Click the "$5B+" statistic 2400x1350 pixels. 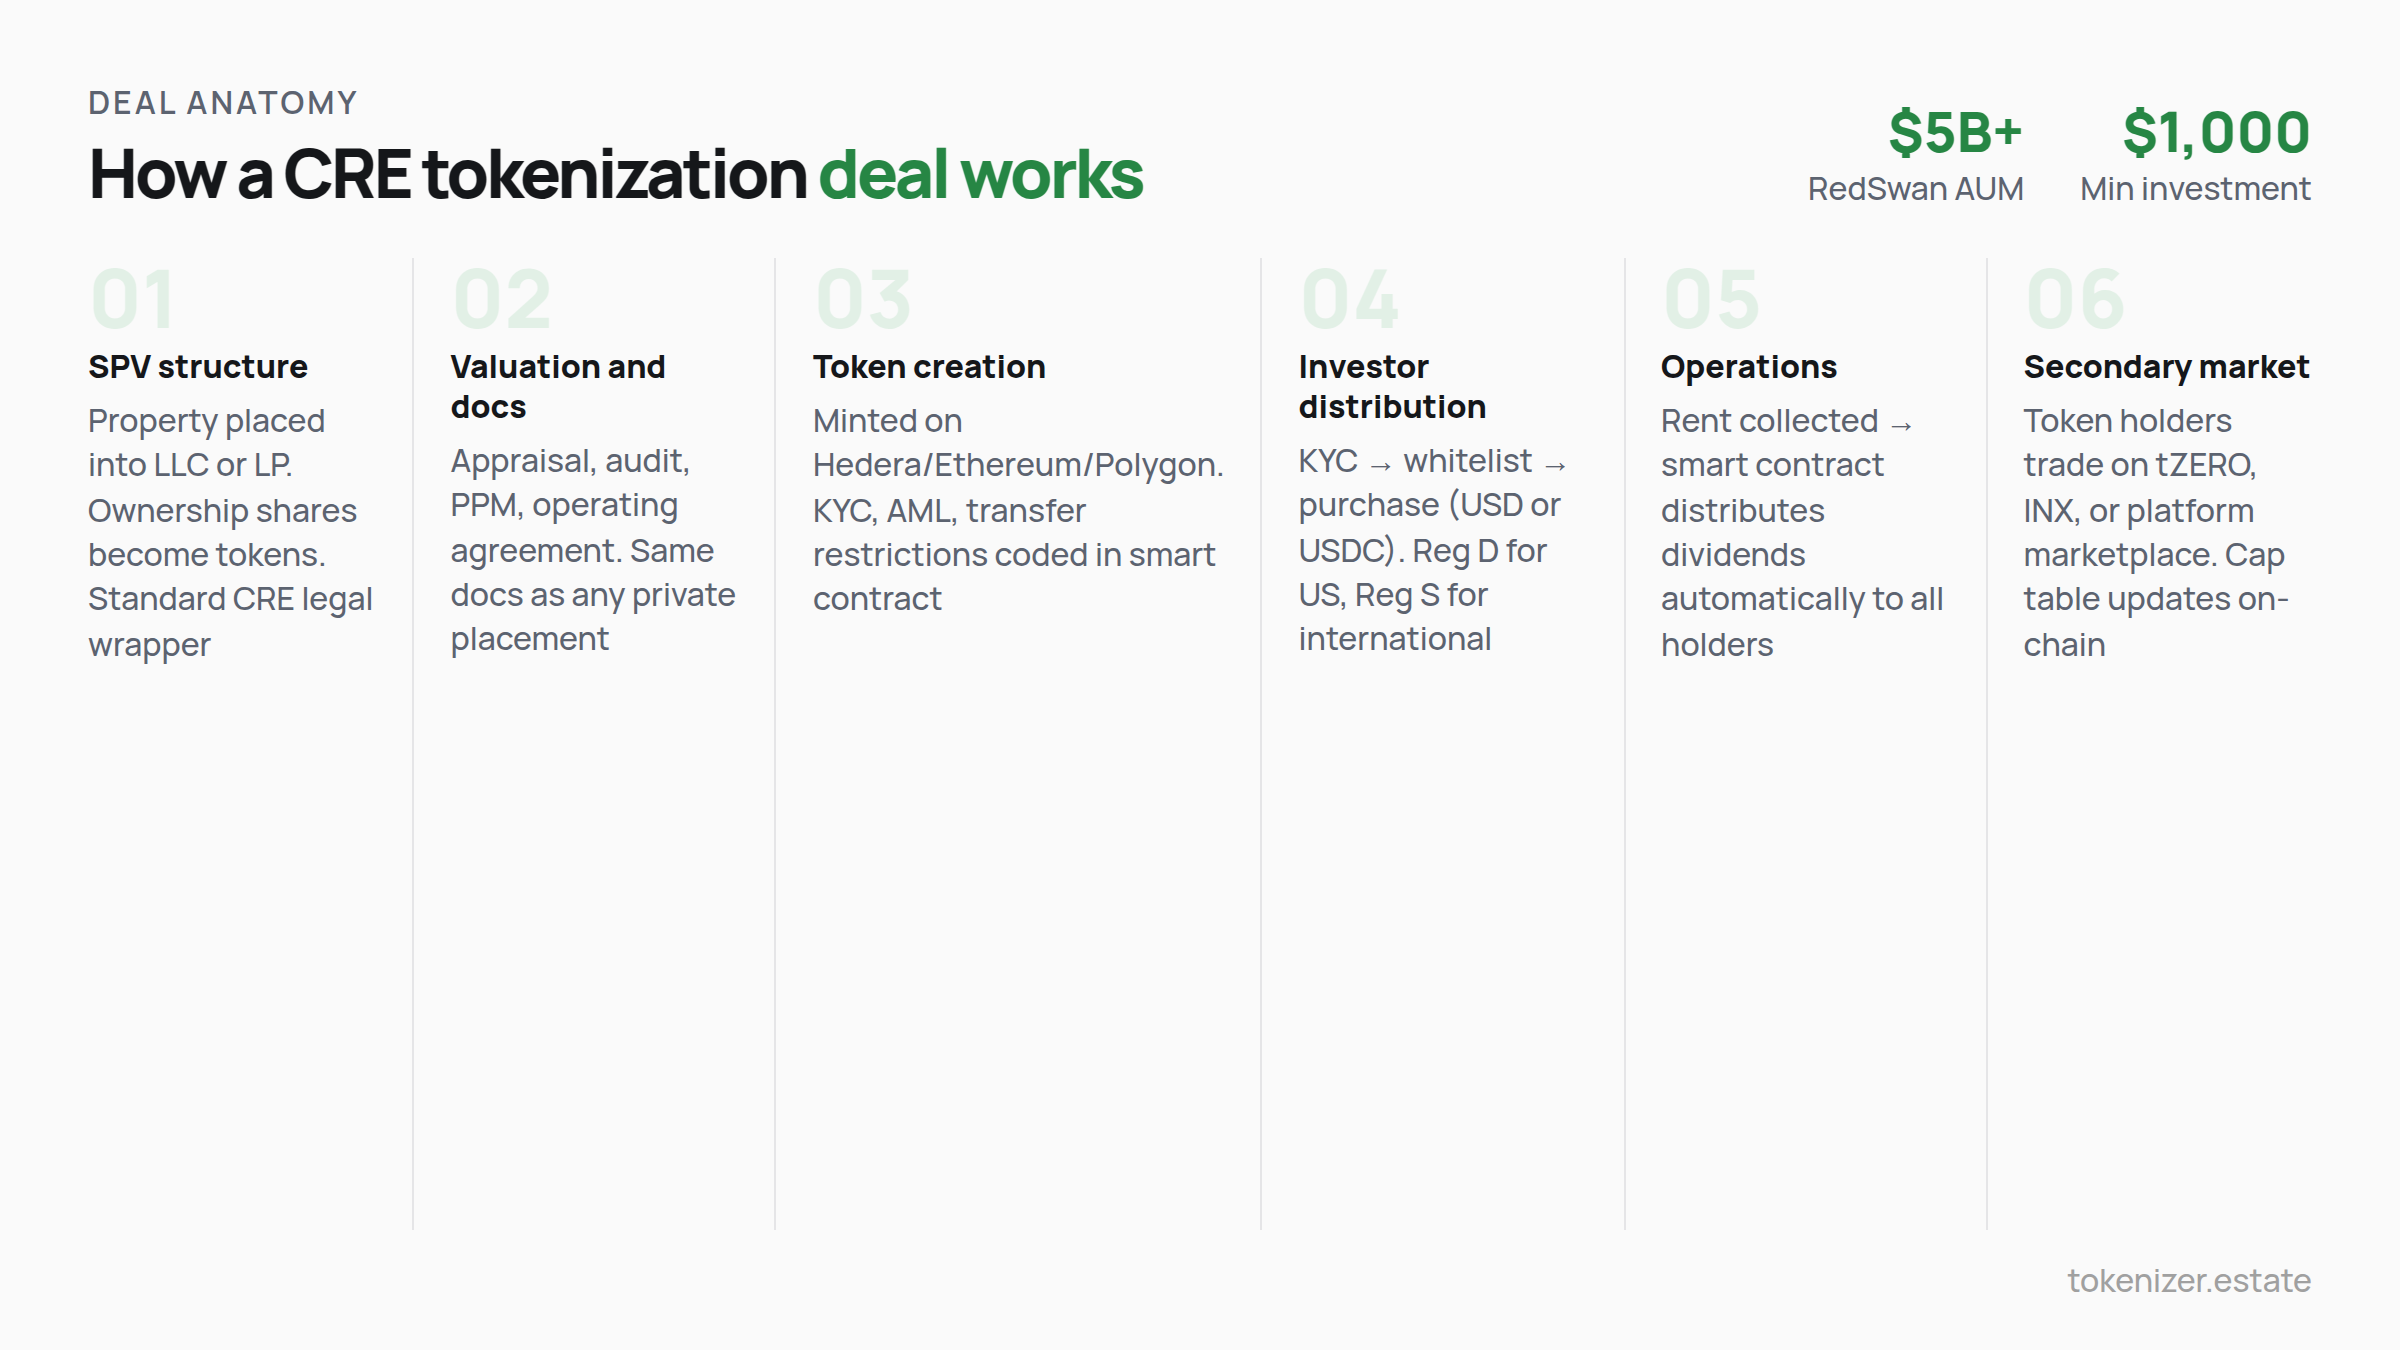(x=1955, y=132)
